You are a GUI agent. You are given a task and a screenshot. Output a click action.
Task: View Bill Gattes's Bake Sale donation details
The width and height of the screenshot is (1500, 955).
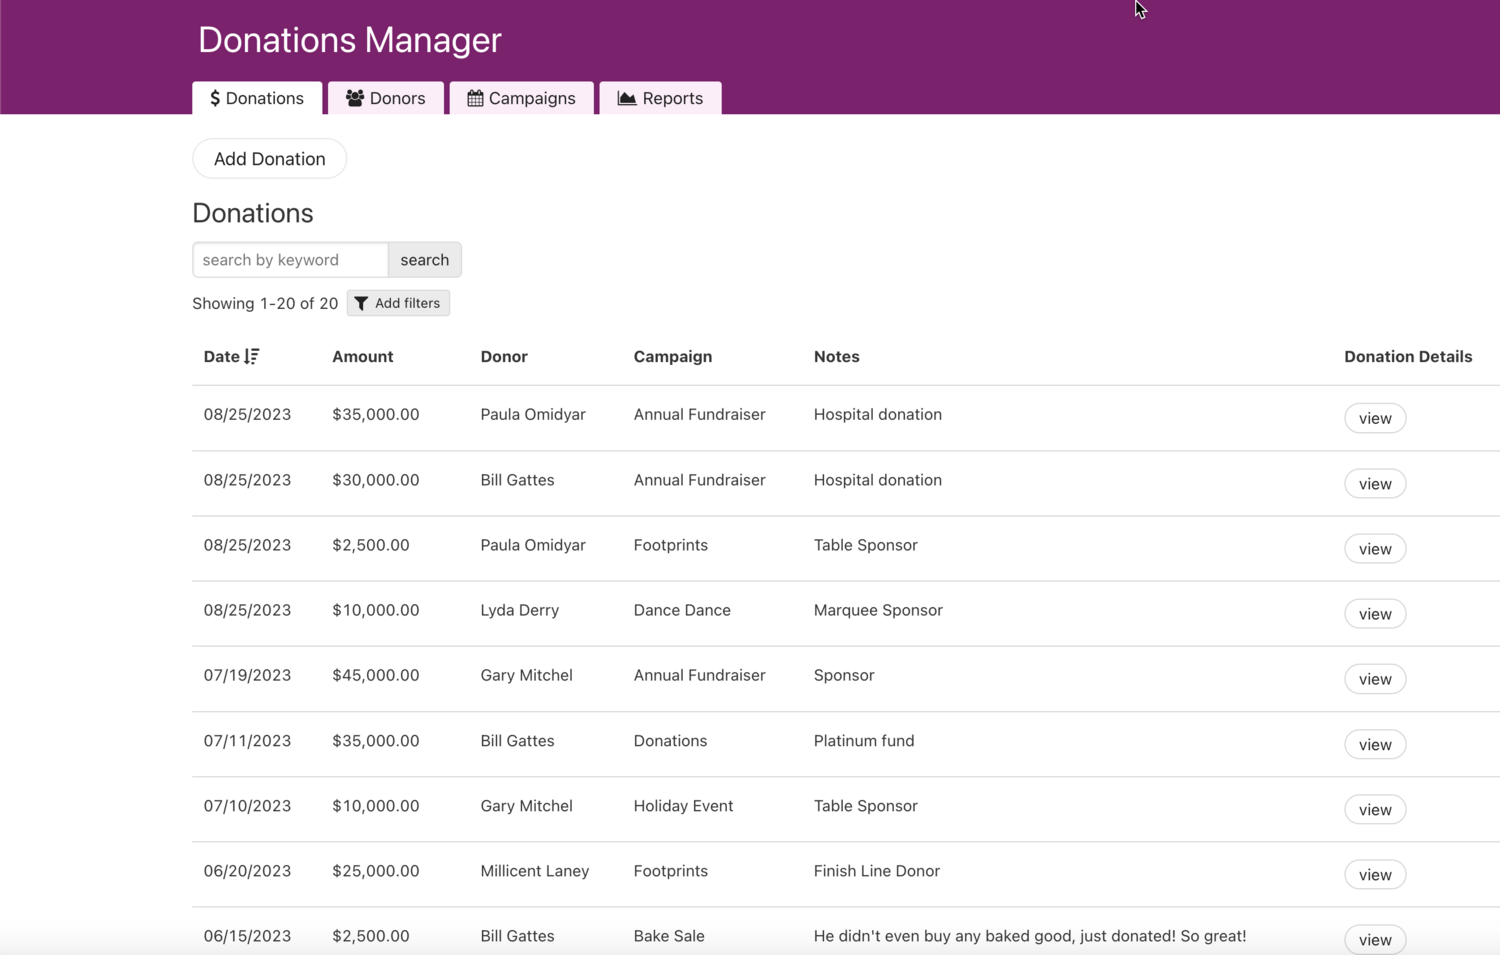coord(1374,939)
